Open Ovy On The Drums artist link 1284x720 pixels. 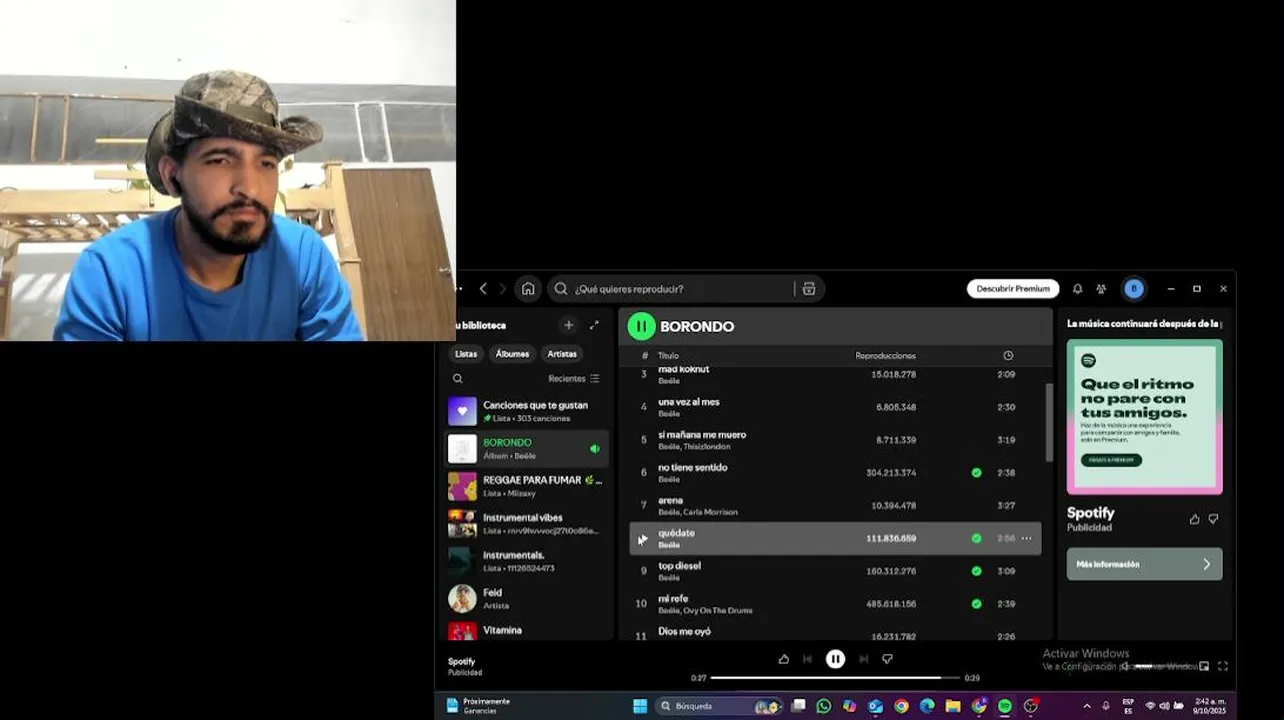(718, 610)
